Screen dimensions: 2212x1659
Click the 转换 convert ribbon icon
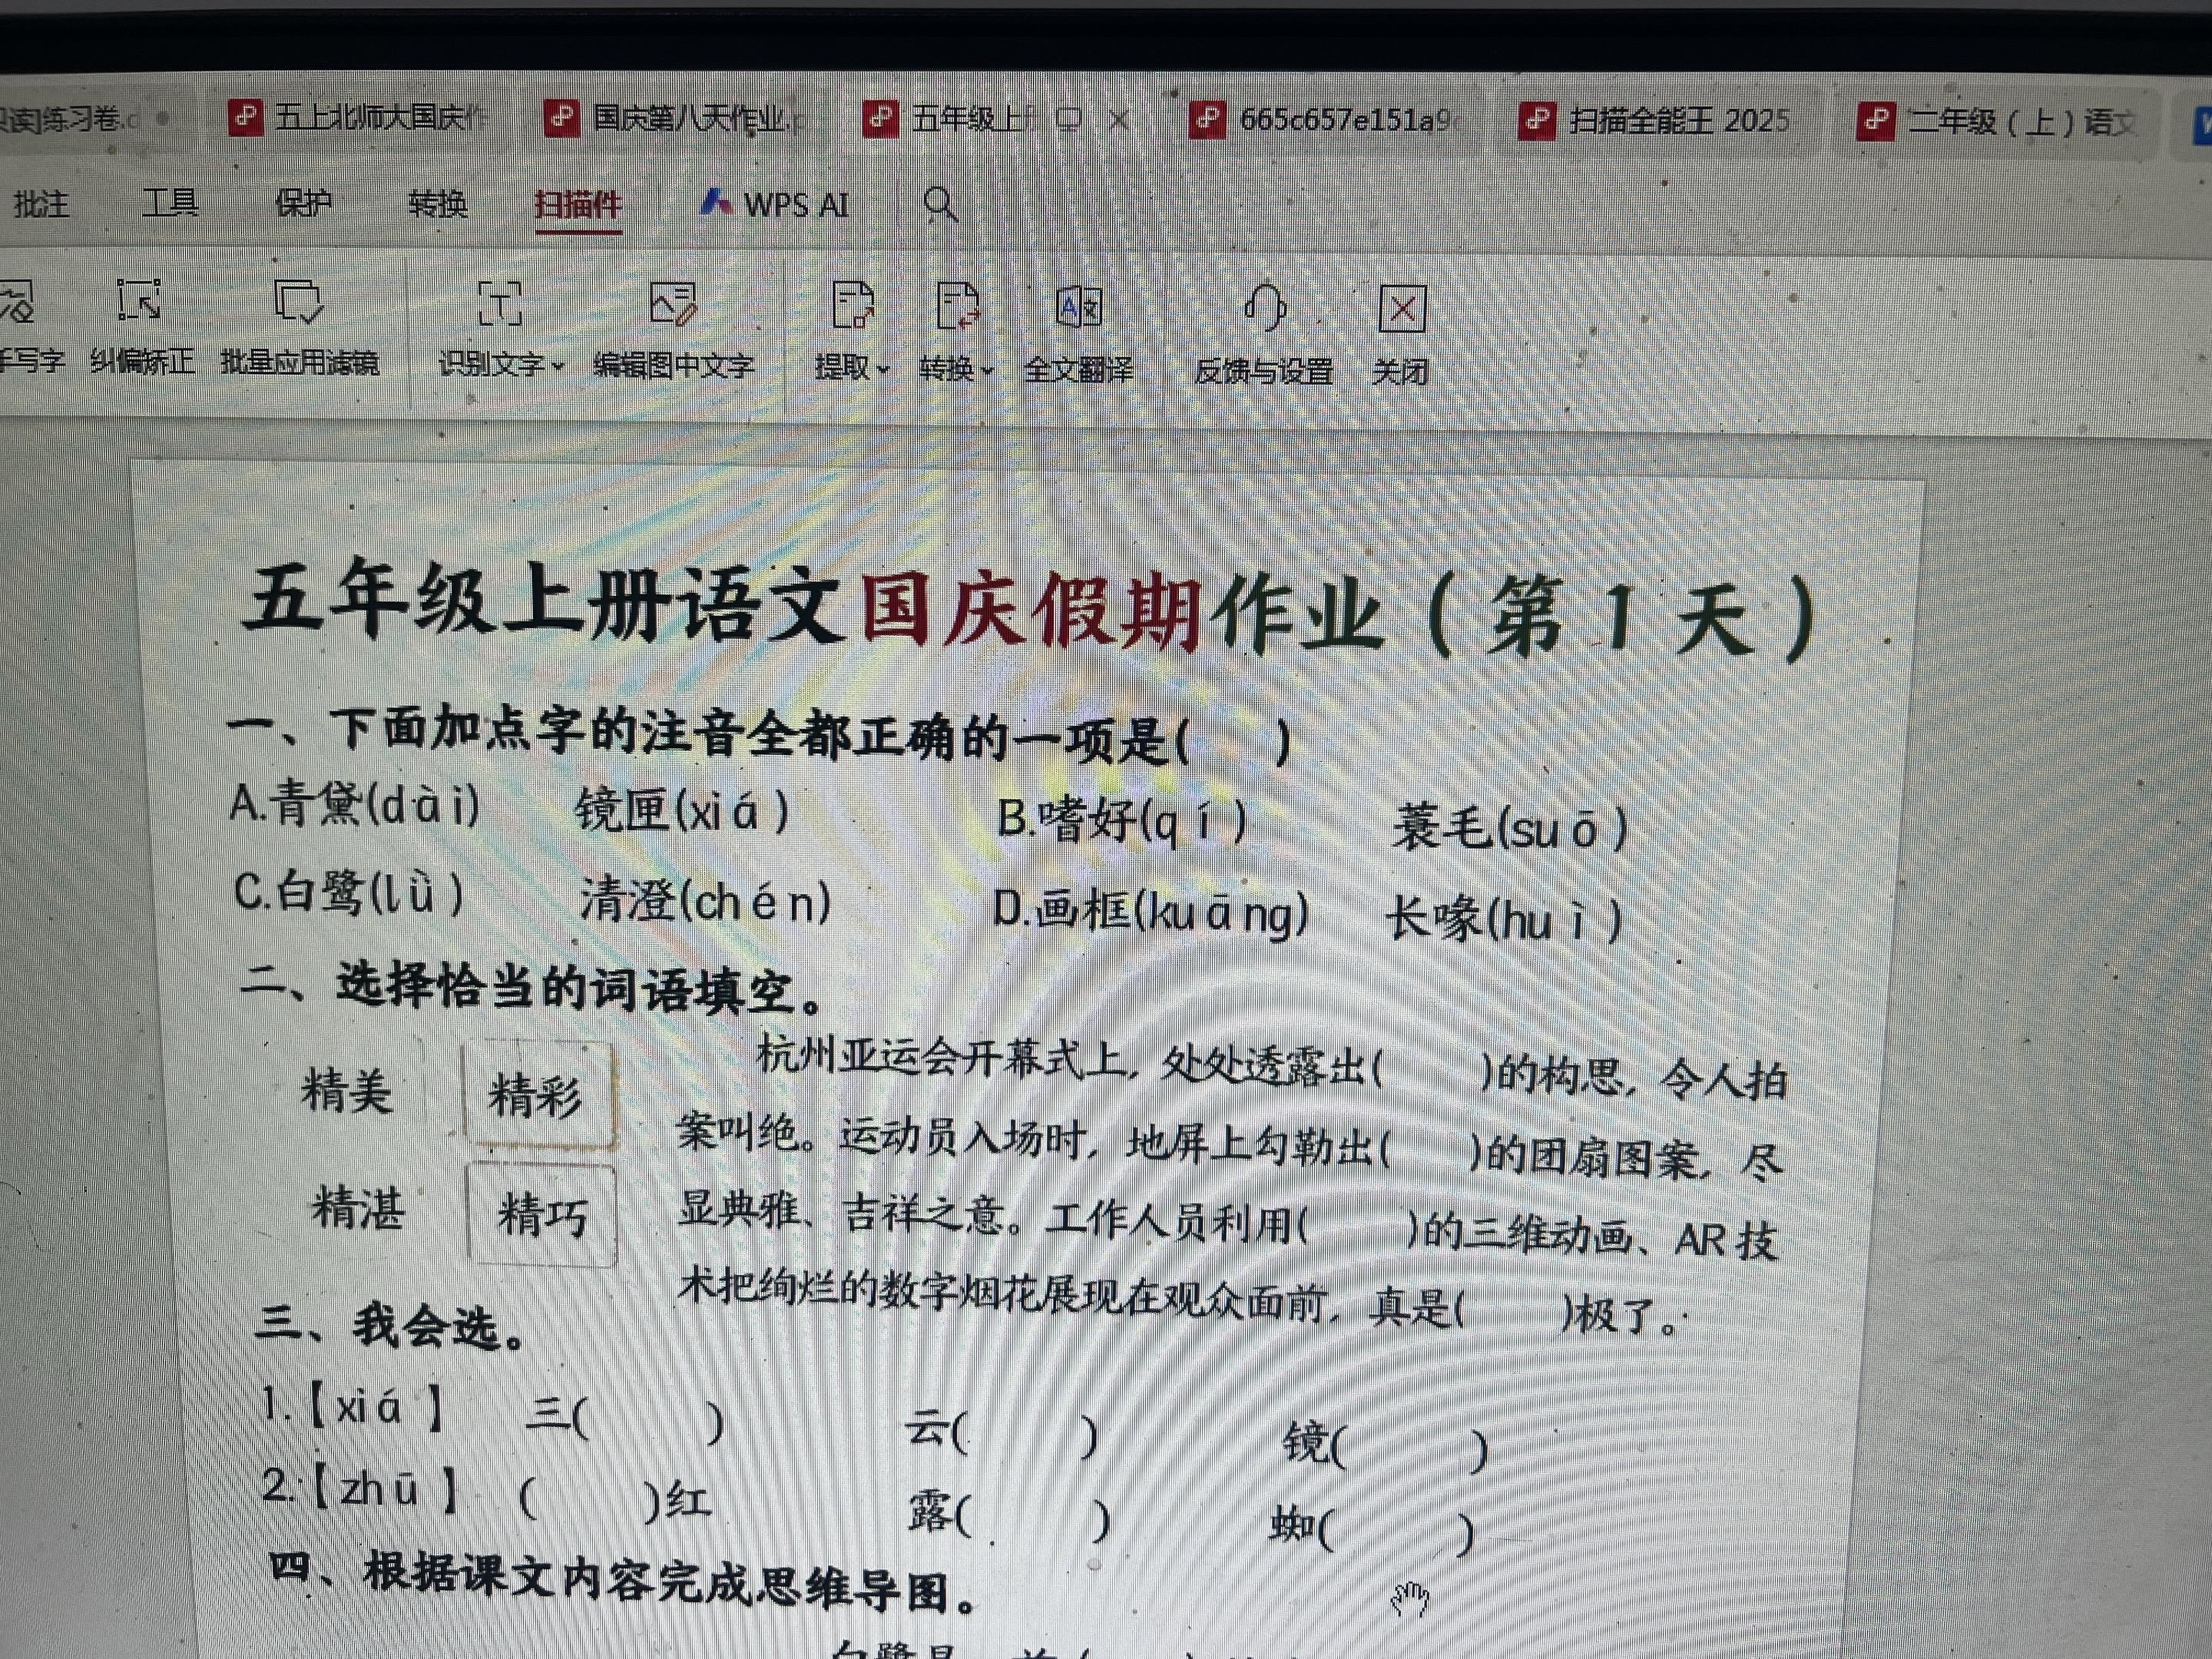pos(957,306)
